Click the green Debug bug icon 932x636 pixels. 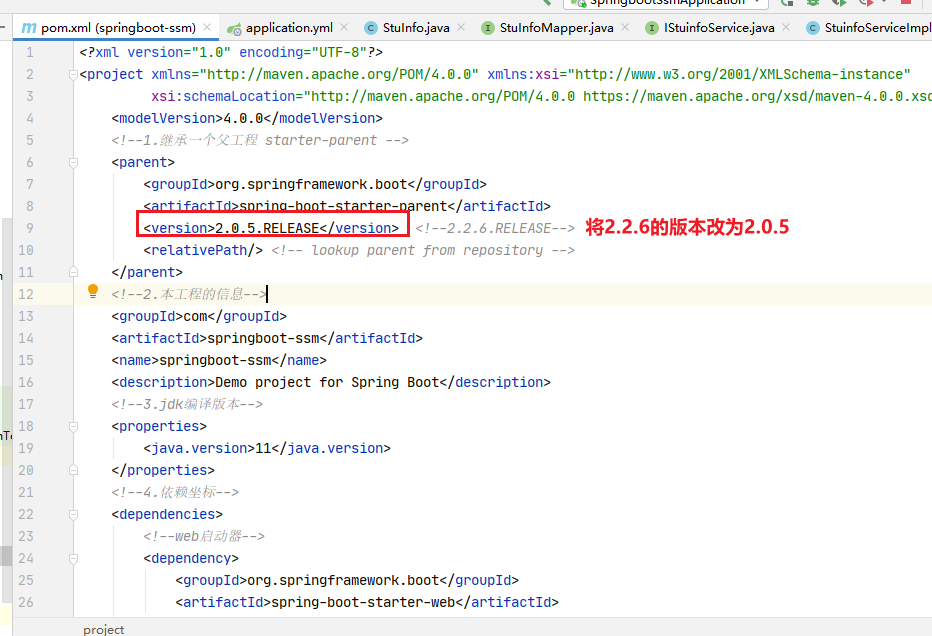point(812,4)
